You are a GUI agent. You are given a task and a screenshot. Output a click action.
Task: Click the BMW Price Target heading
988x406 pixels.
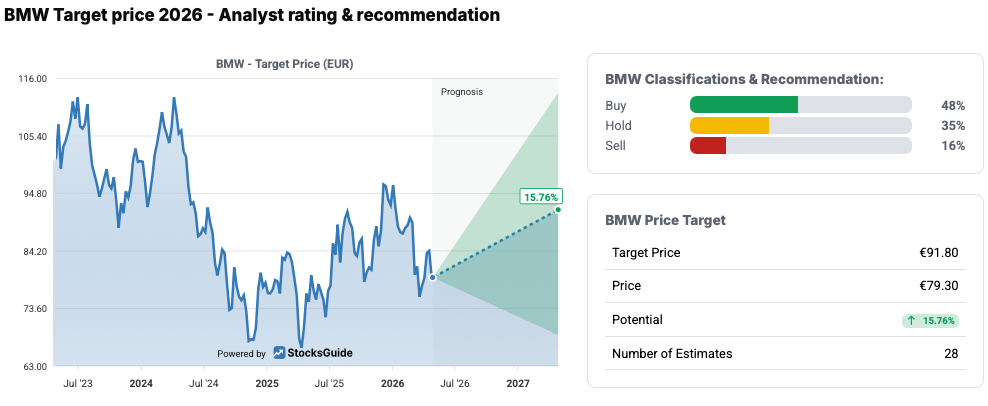[x=665, y=219]
